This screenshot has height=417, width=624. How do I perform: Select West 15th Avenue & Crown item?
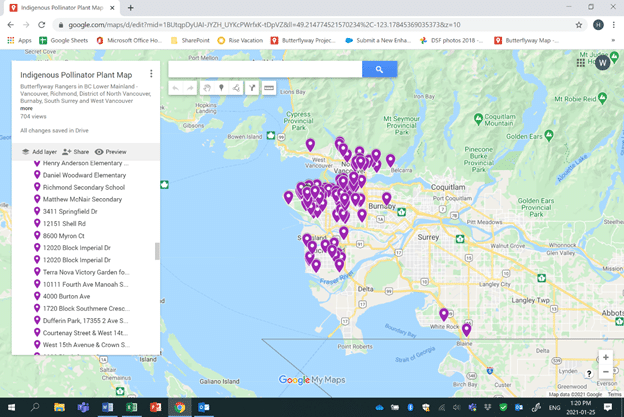pos(86,345)
